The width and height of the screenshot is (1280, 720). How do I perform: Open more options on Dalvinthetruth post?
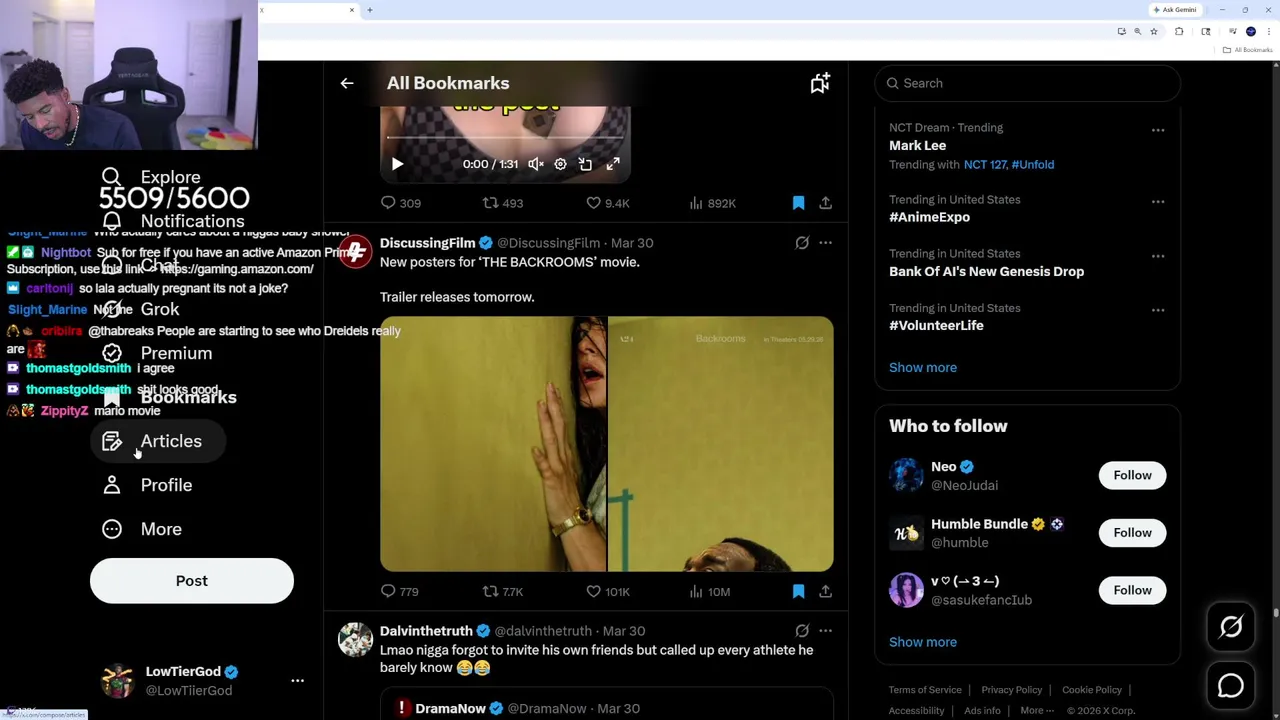pyautogui.click(x=825, y=631)
